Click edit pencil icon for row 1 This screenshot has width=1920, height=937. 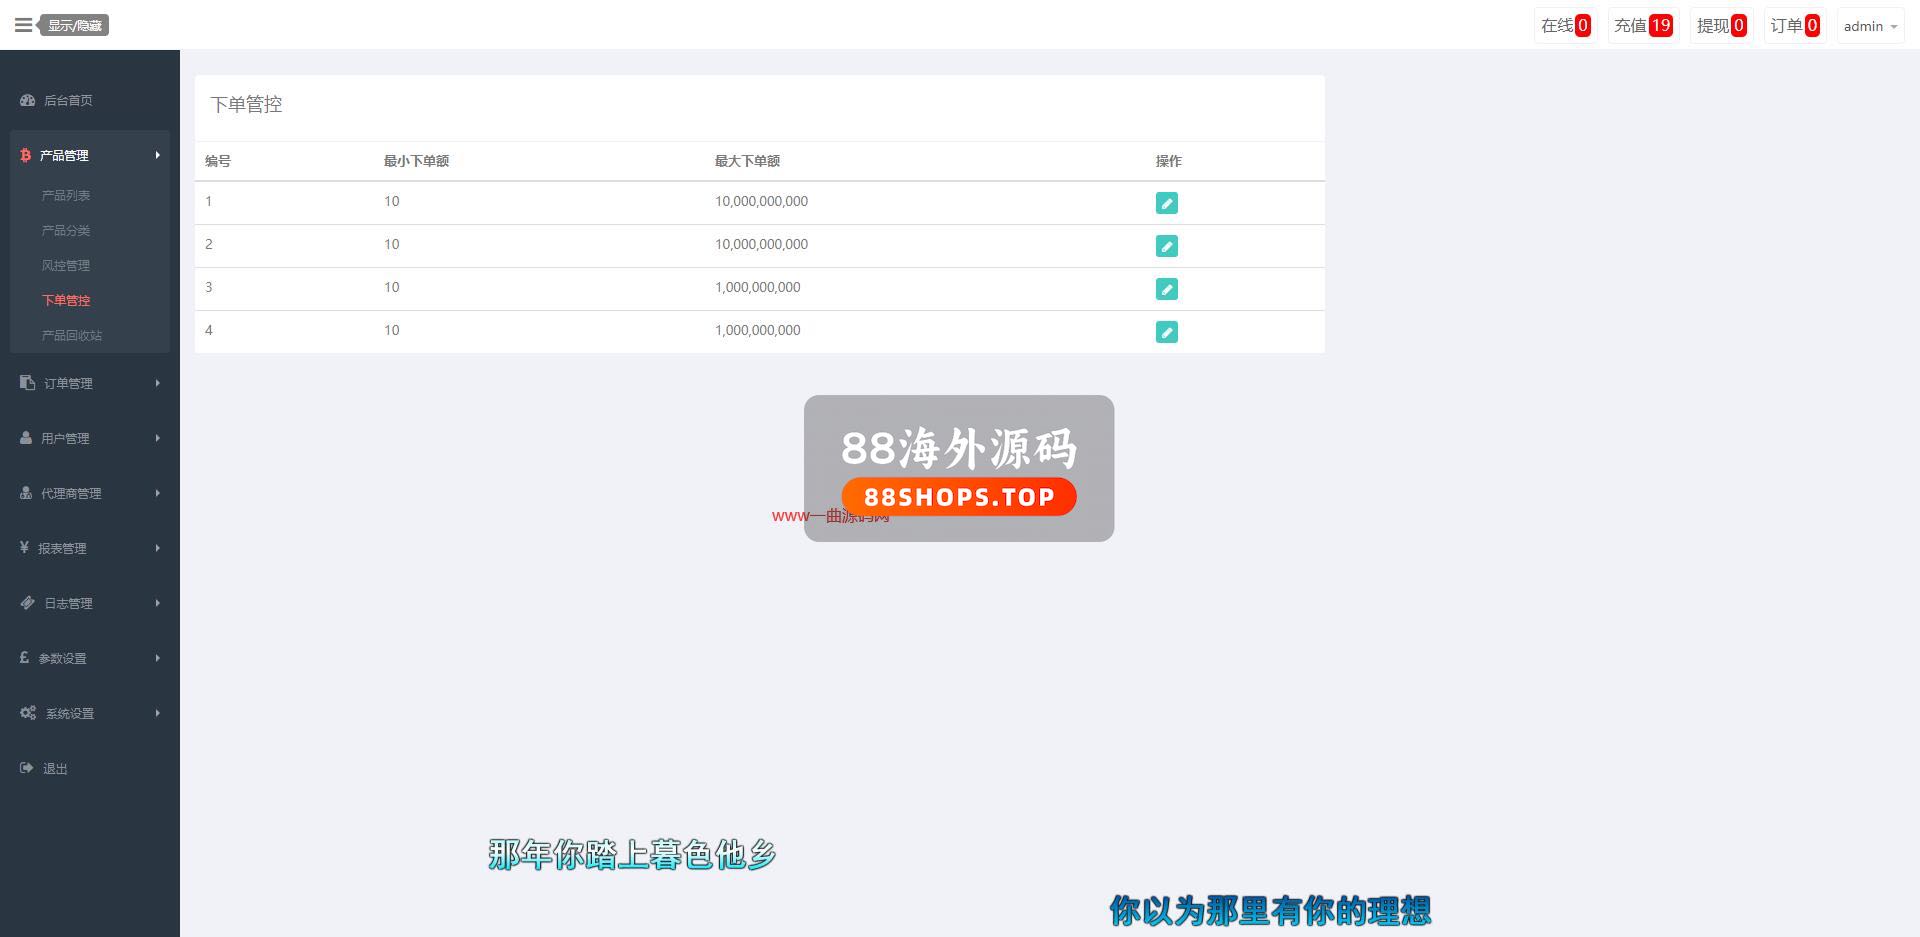pos(1166,203)
